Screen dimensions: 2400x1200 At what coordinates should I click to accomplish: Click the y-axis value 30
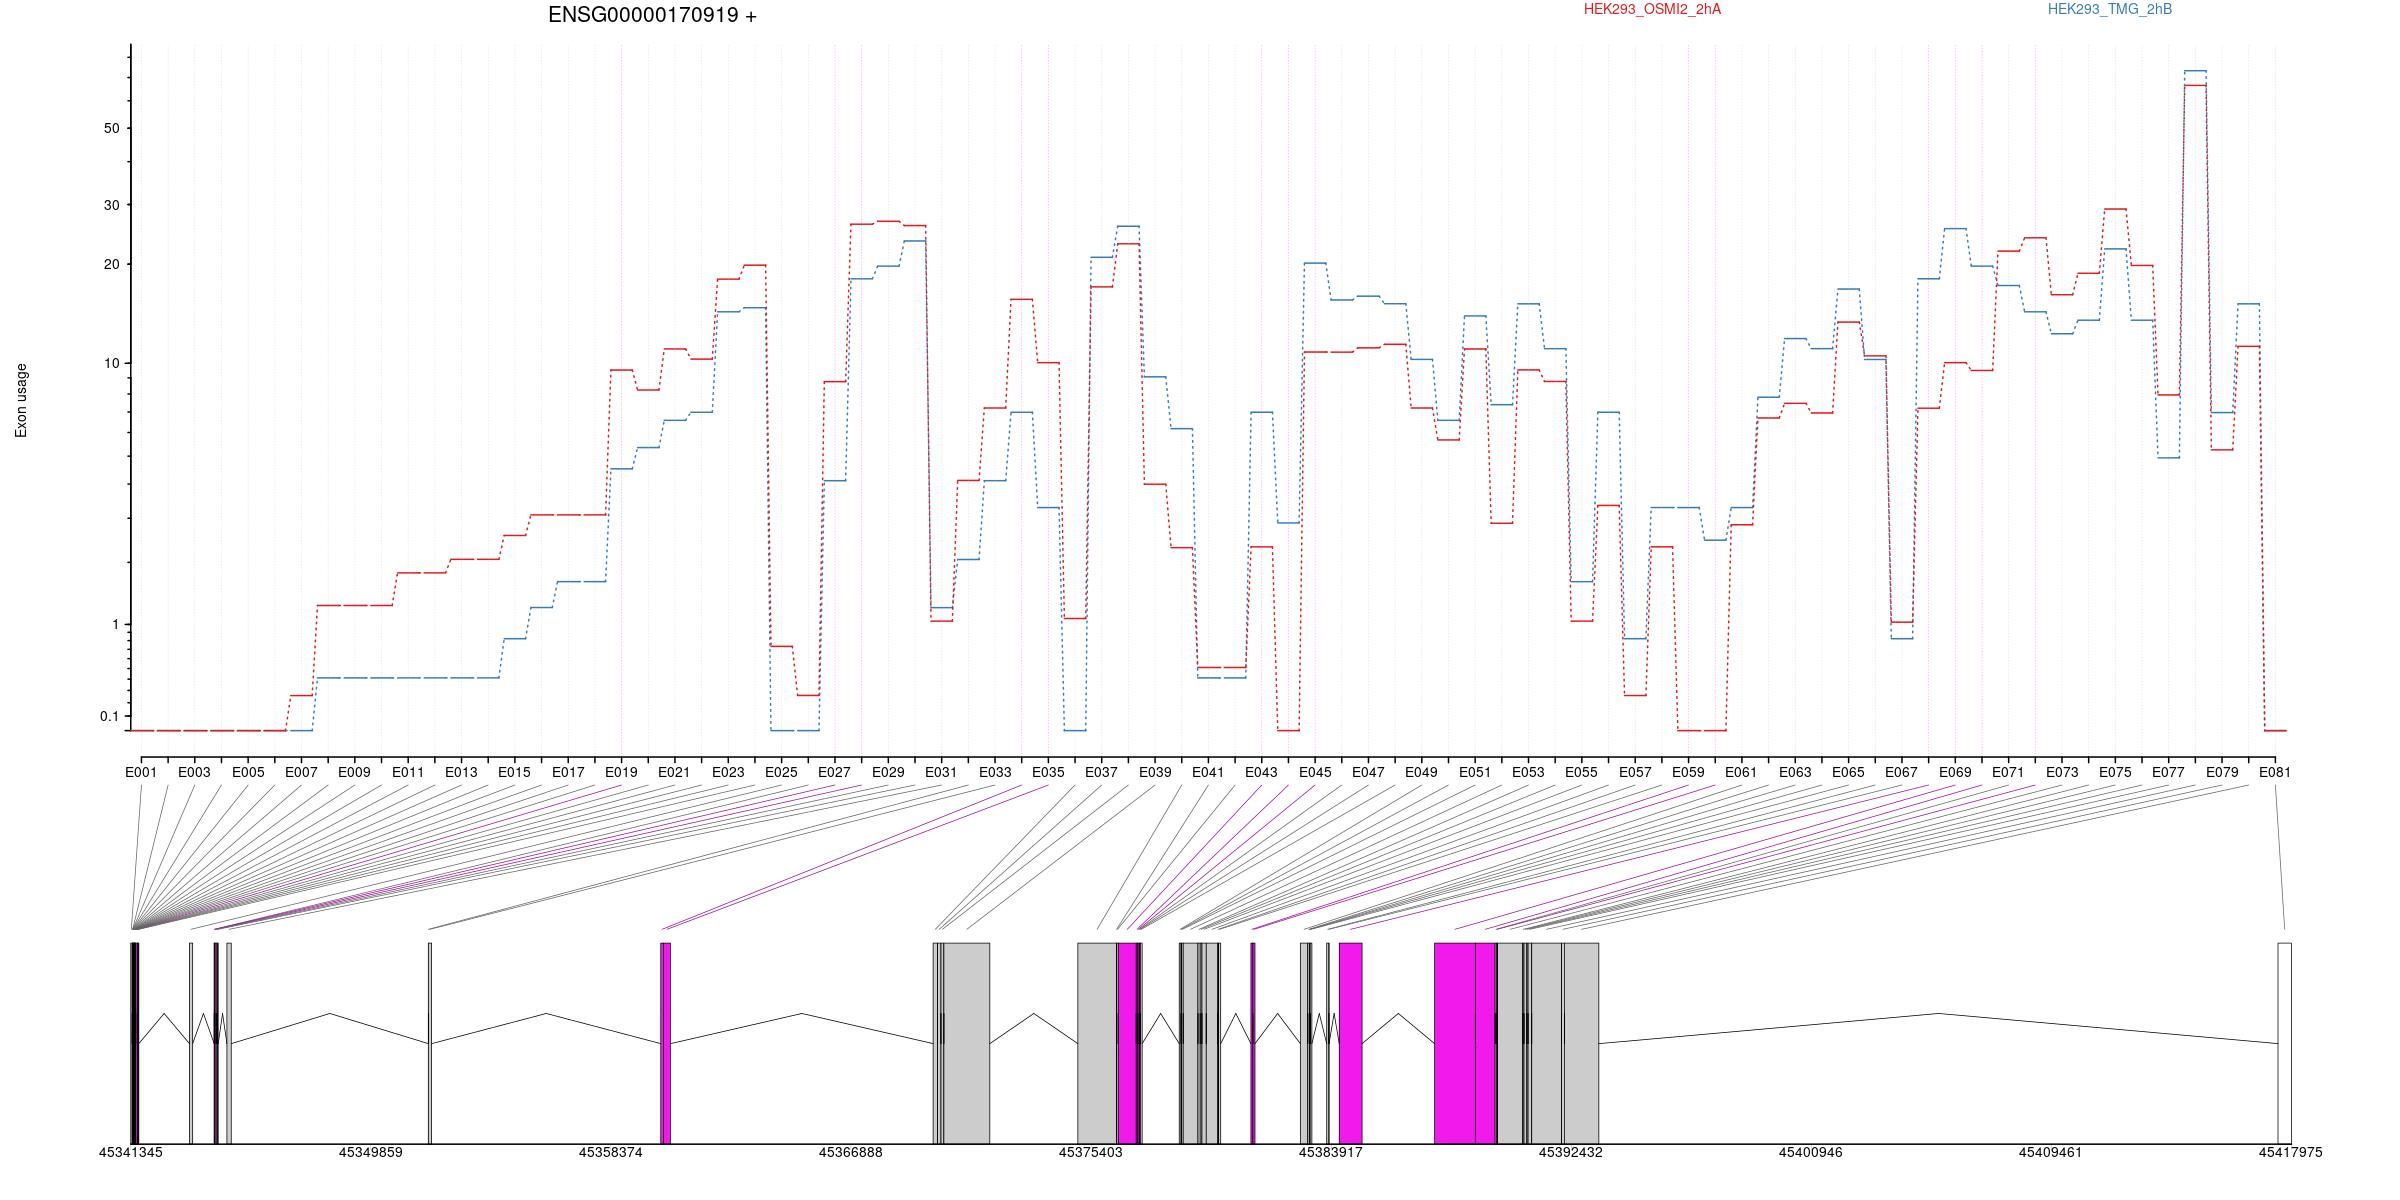111,205
